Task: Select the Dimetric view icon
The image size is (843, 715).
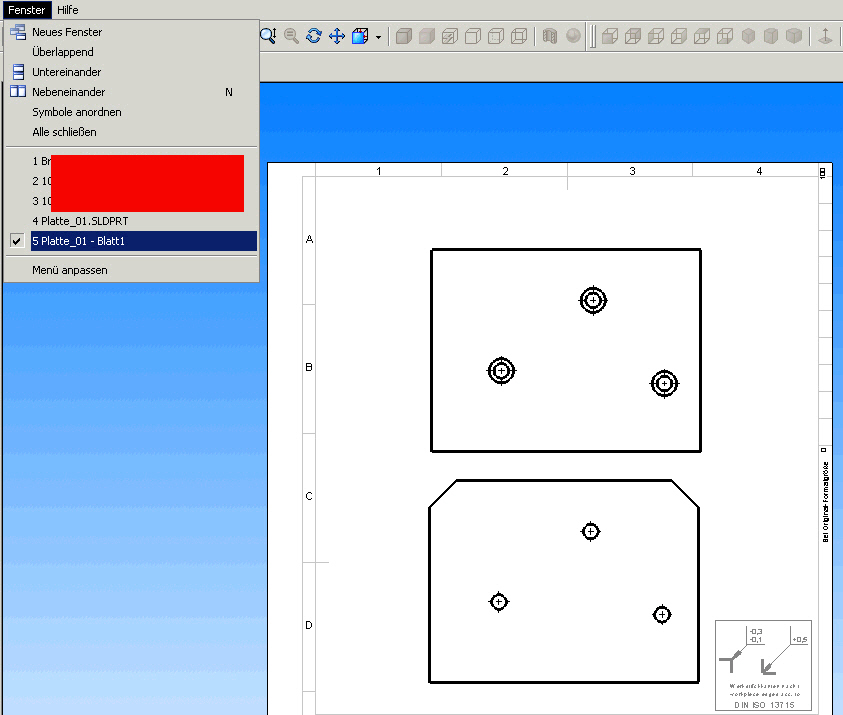Action: click(794, 36)
